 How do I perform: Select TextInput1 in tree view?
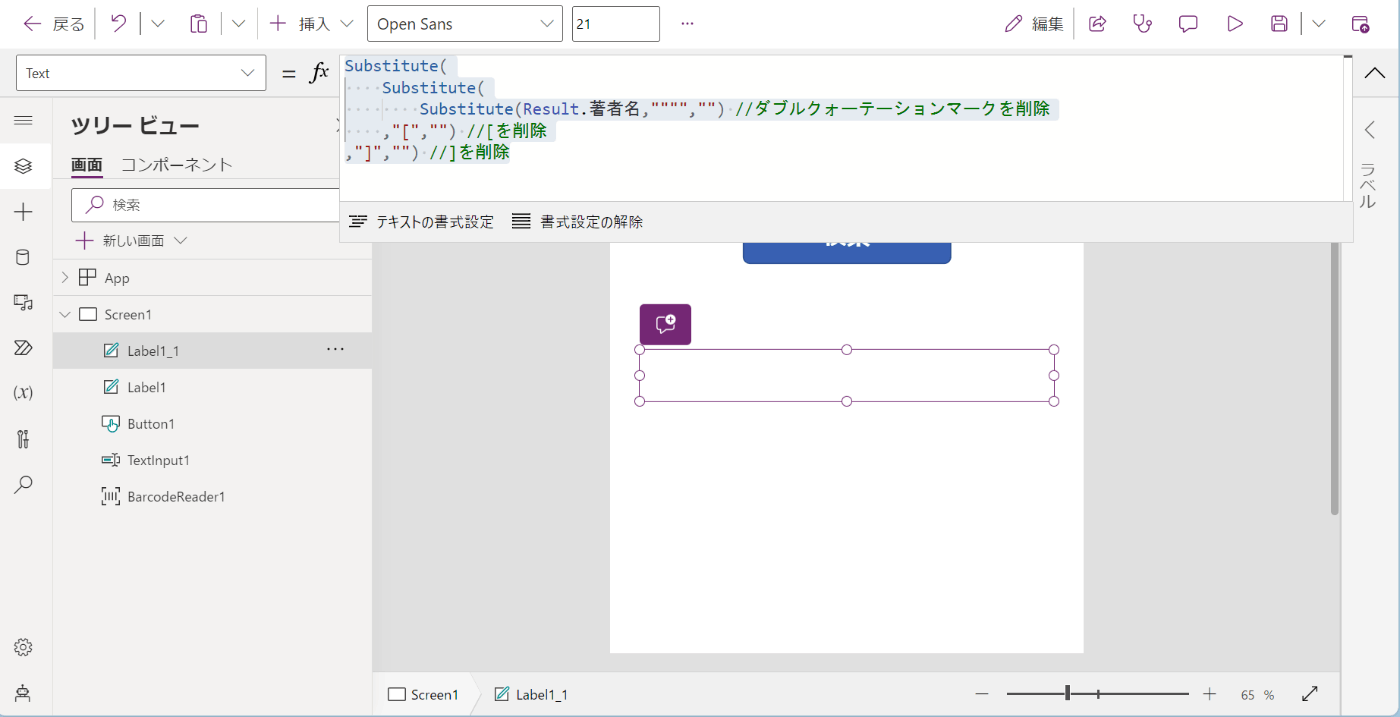tap(158, 460)
